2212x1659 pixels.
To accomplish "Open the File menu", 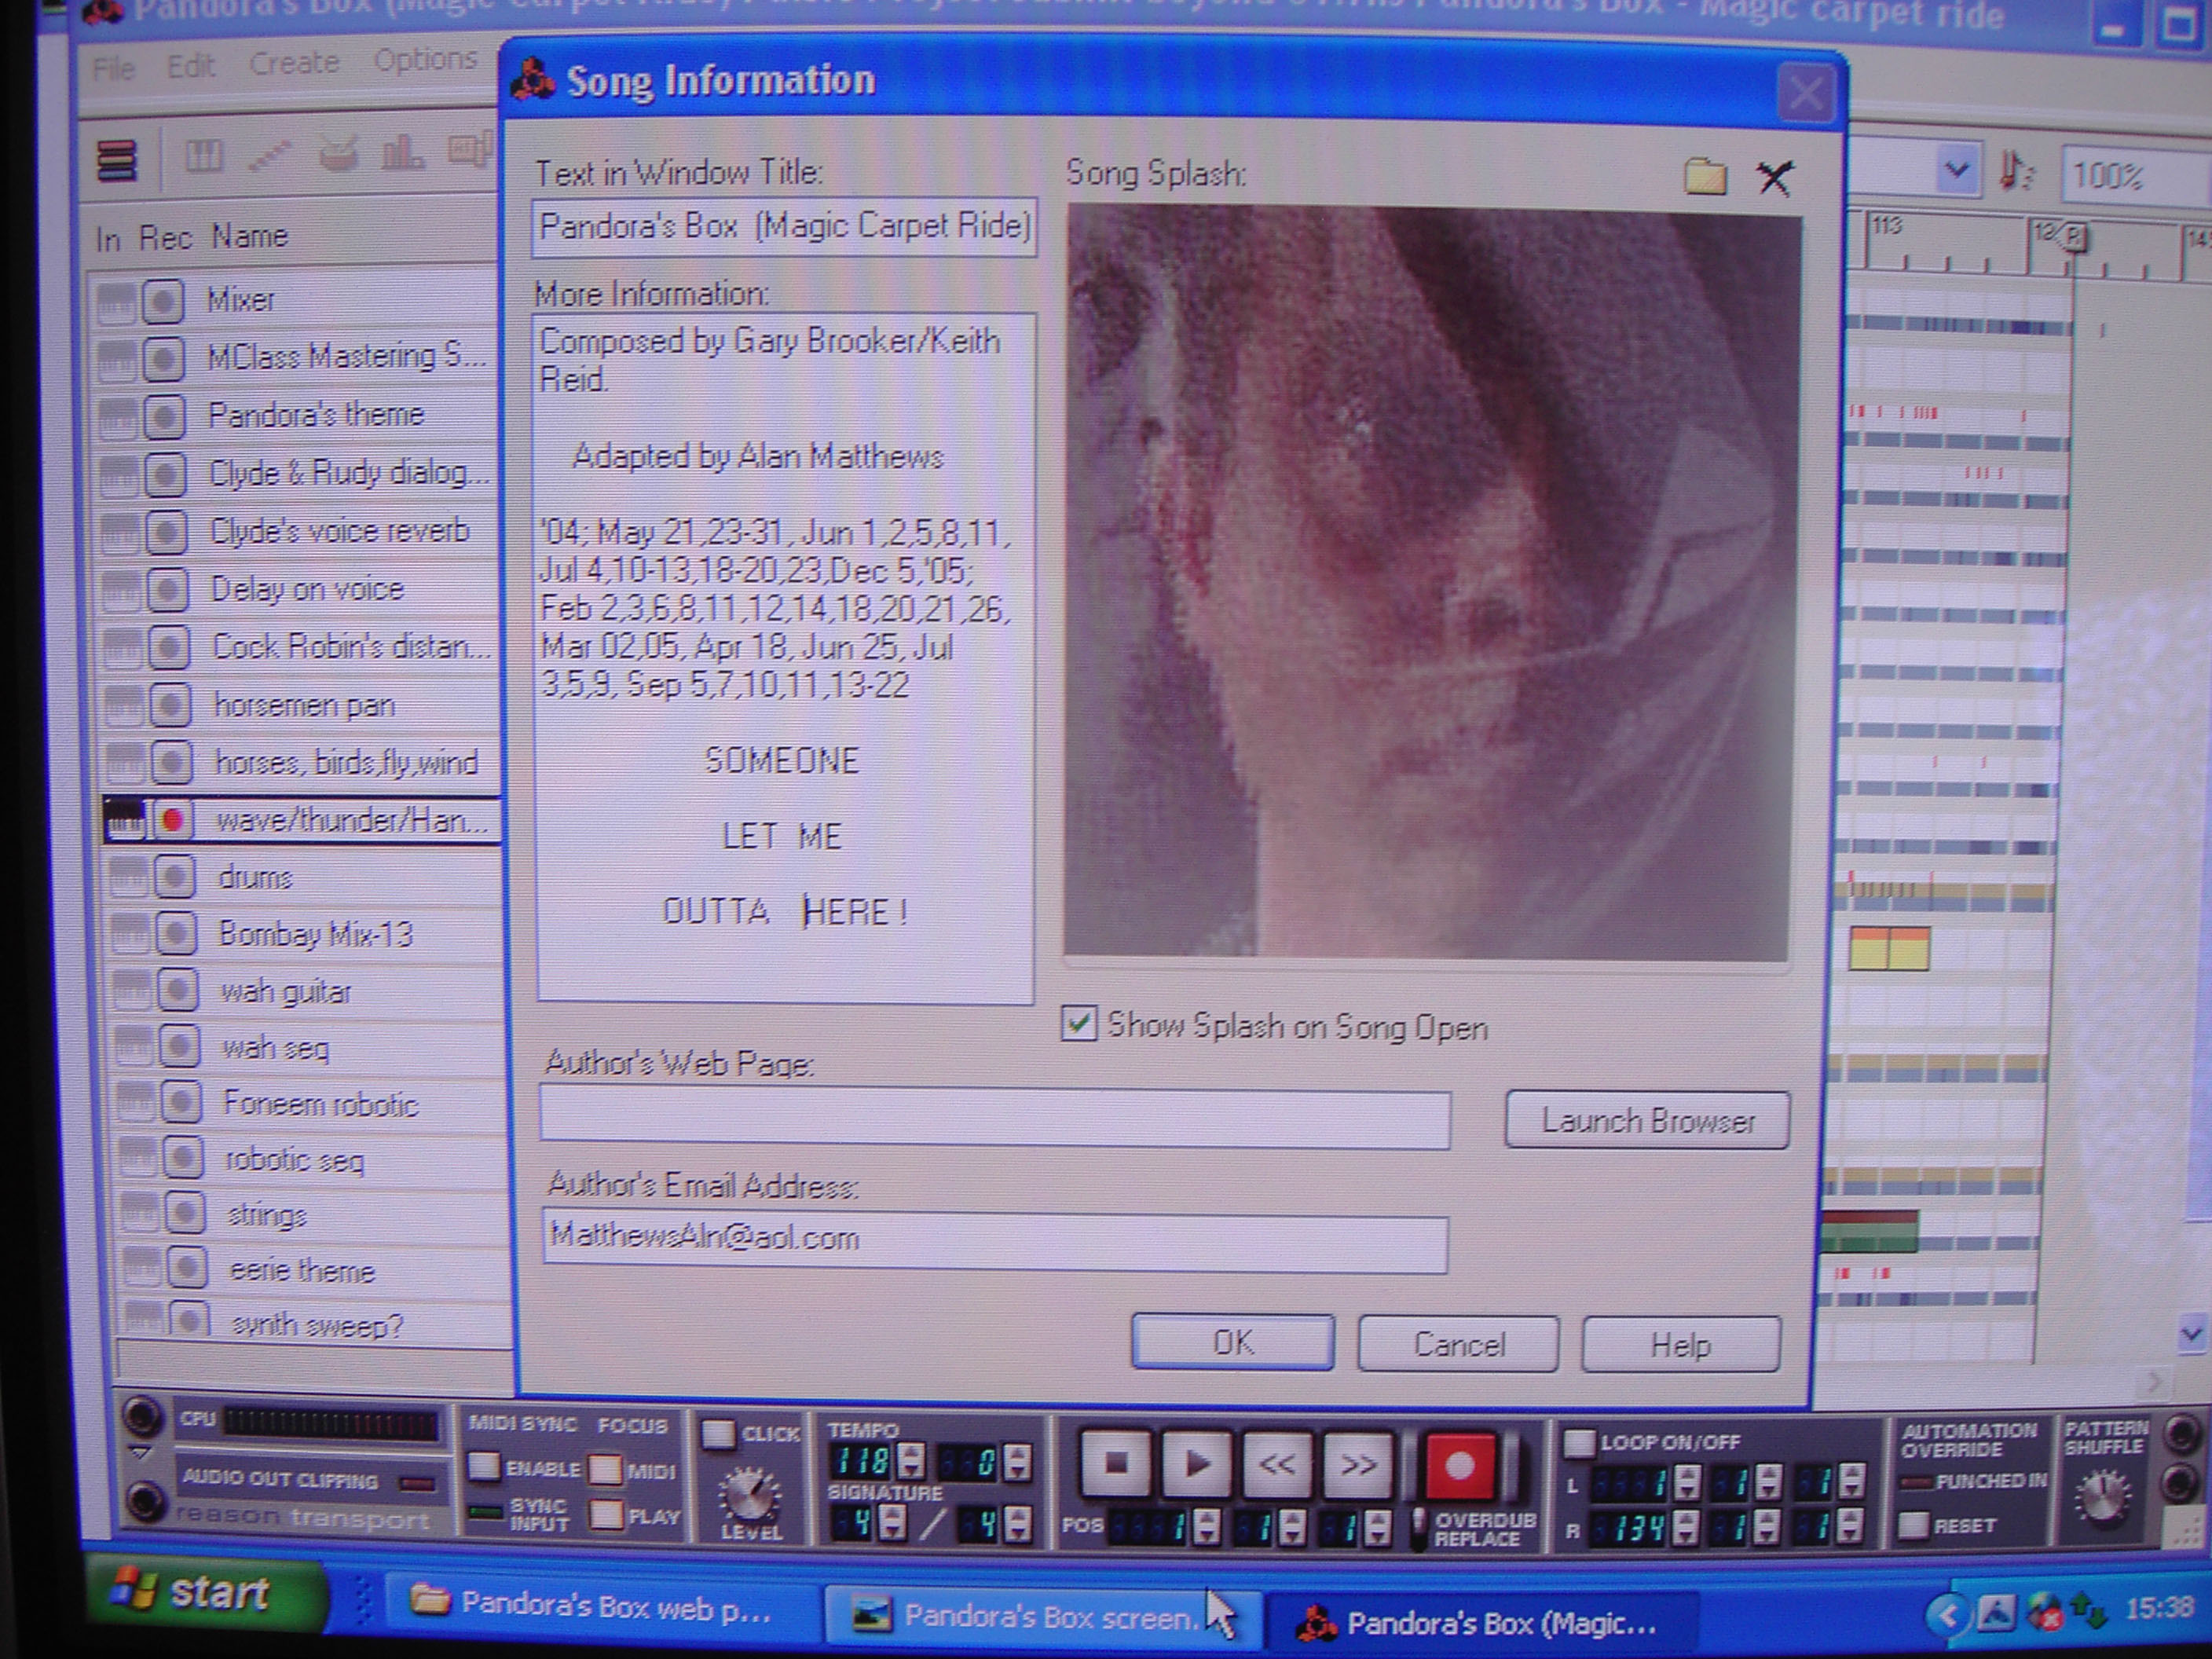I will click(x=113, y=68).
